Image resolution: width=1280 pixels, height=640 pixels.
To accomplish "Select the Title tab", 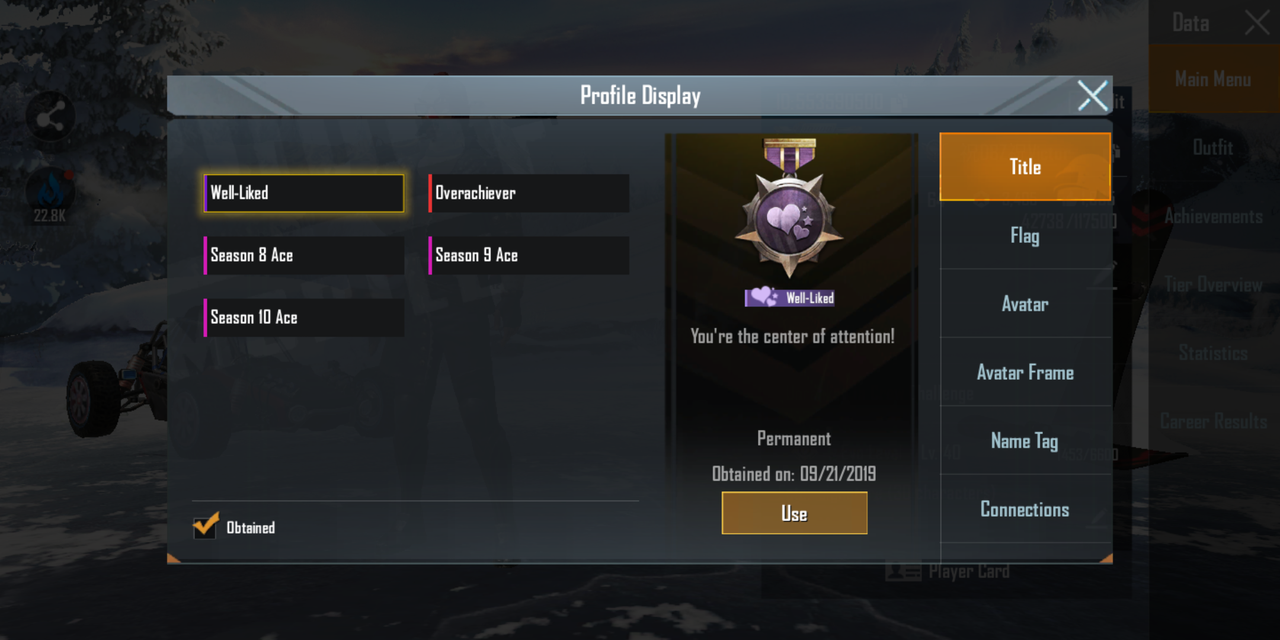I will coord(1025,167).
